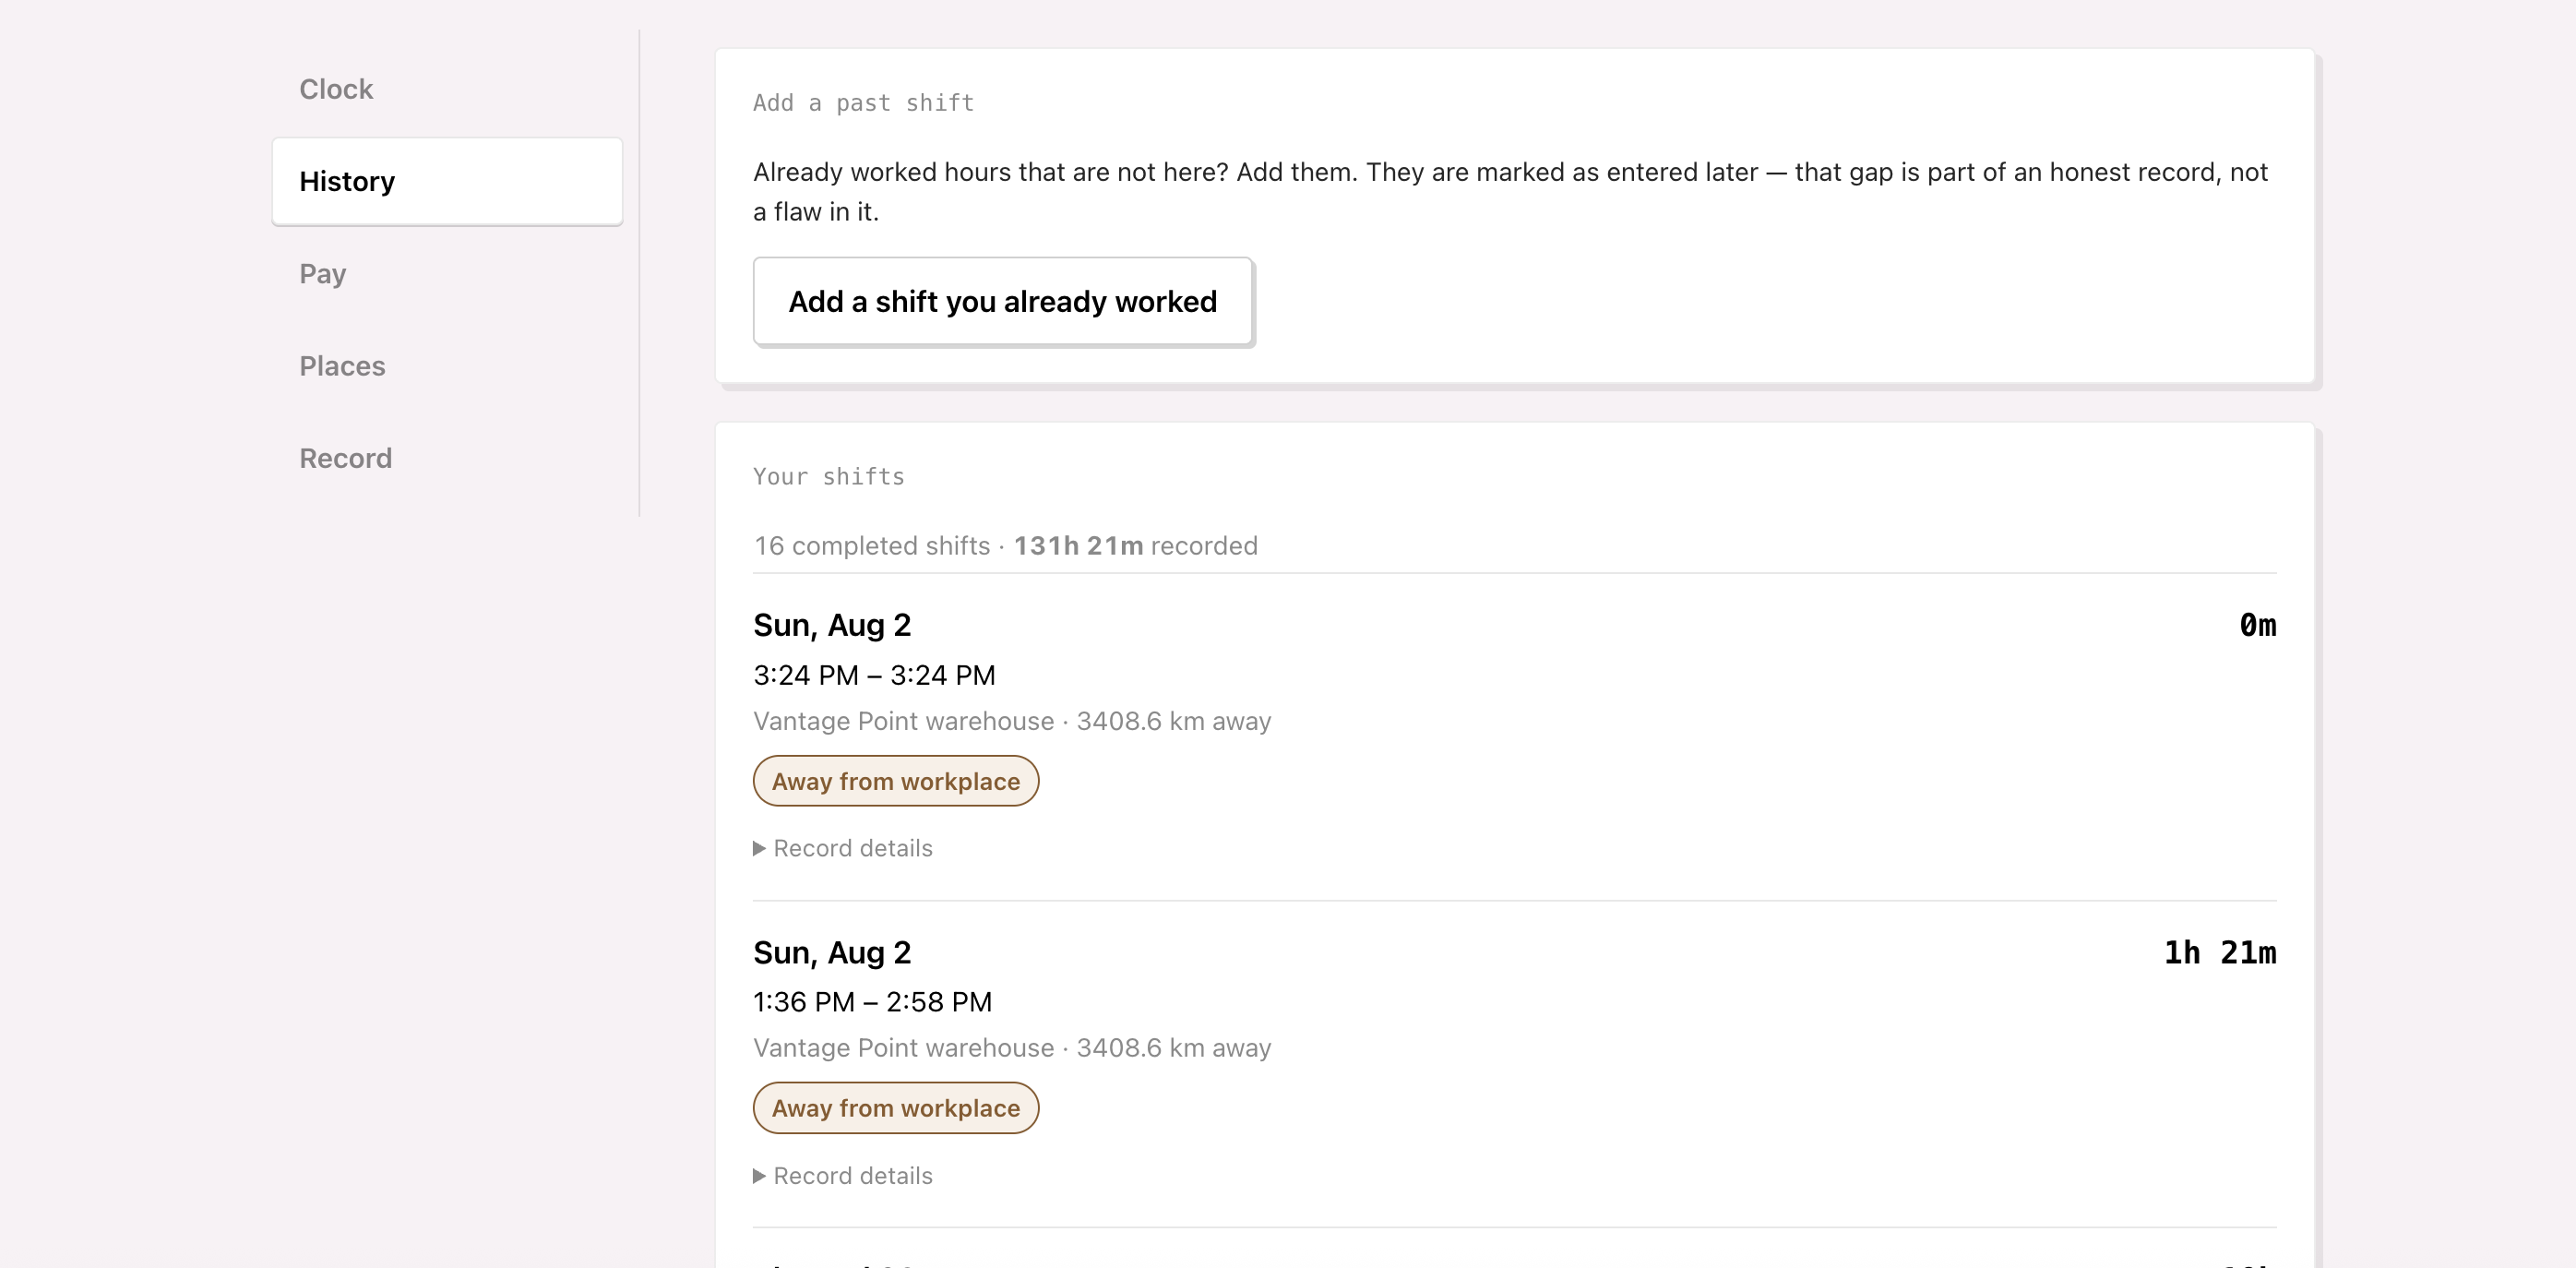Click the disclosure triangle under the 3:24 PM shift

coord(759,848)
